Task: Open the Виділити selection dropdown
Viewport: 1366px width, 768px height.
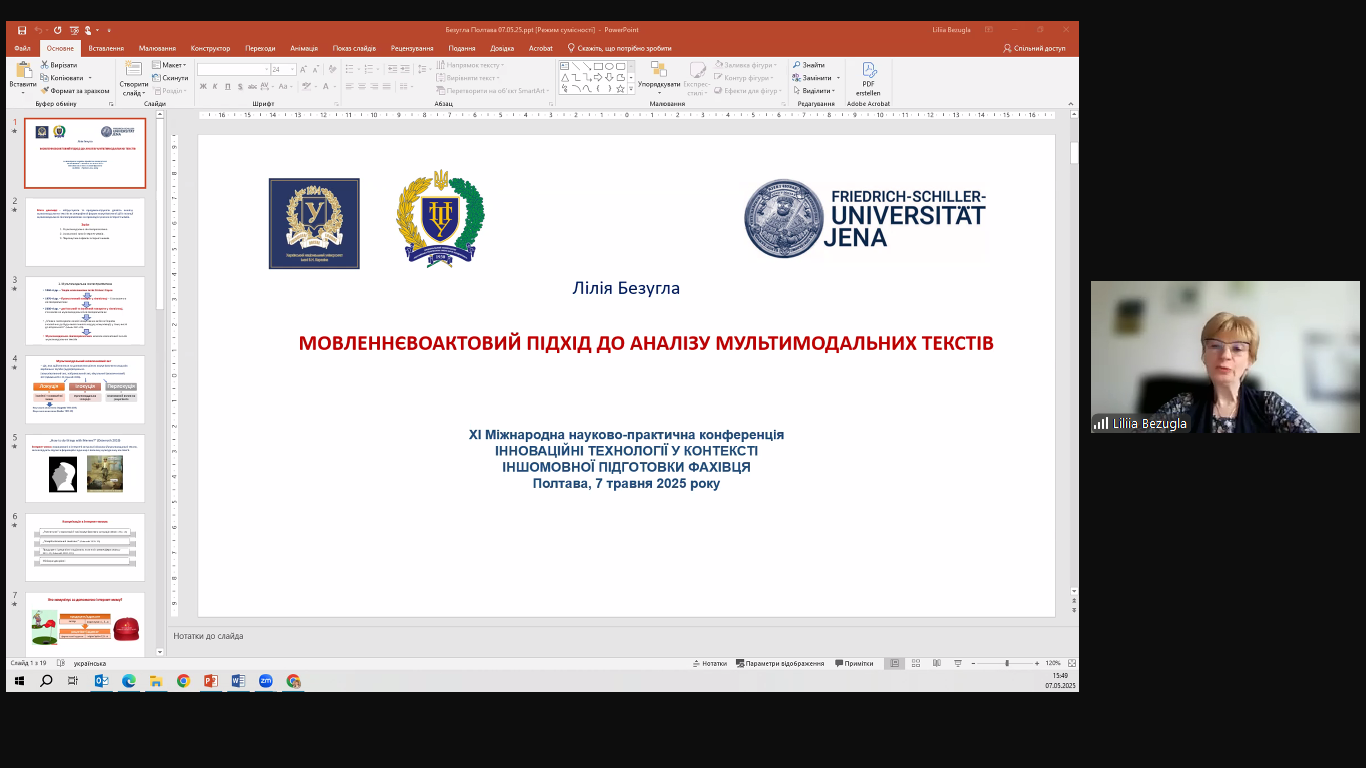Action: [816, 91]
